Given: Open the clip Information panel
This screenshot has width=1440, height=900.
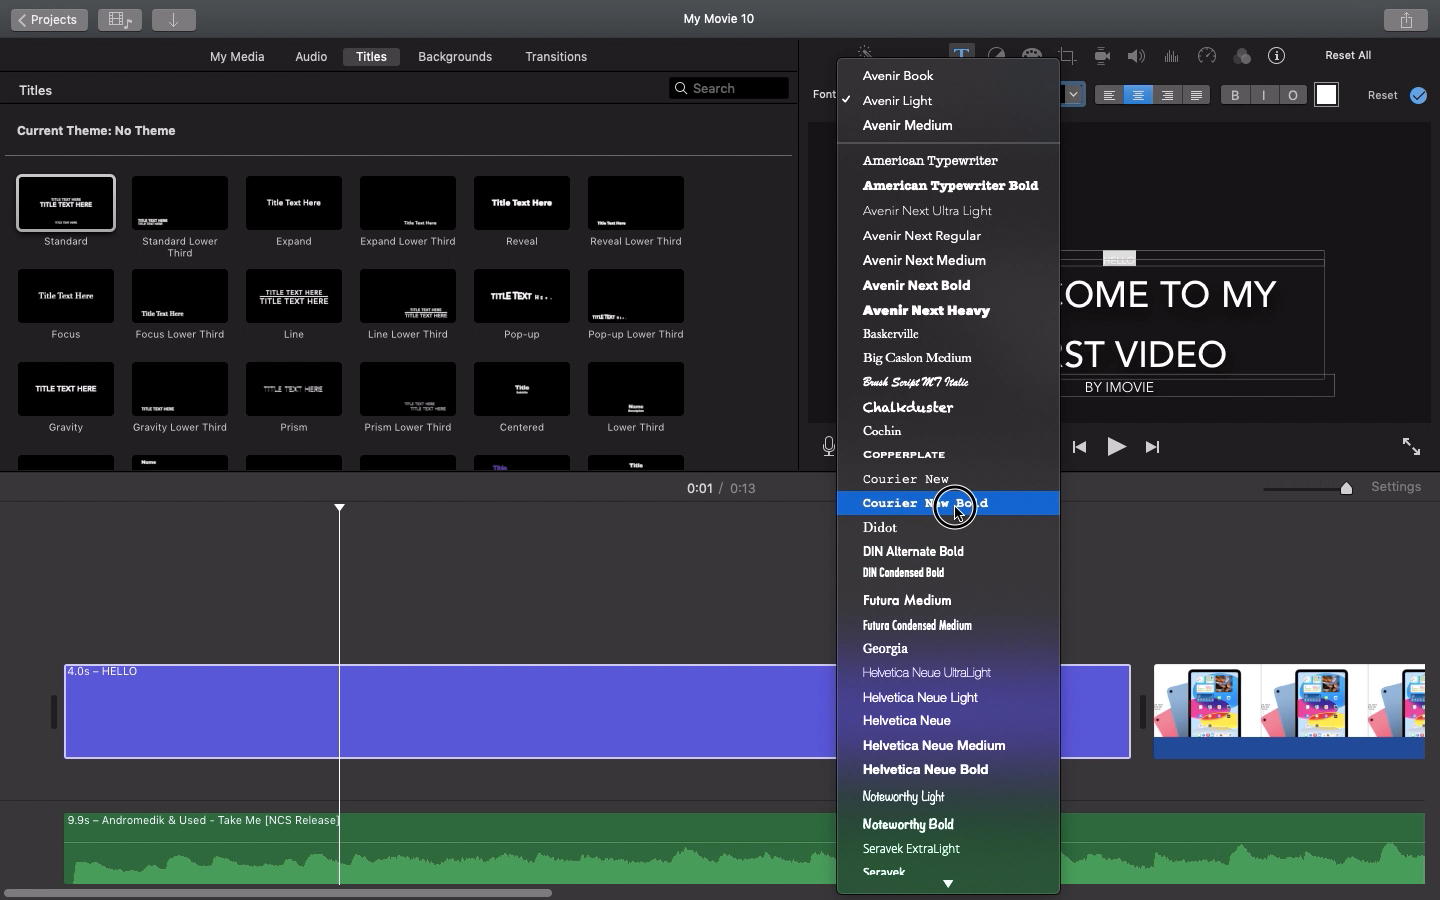Looking at the screenshot, I should [1277, 56].
